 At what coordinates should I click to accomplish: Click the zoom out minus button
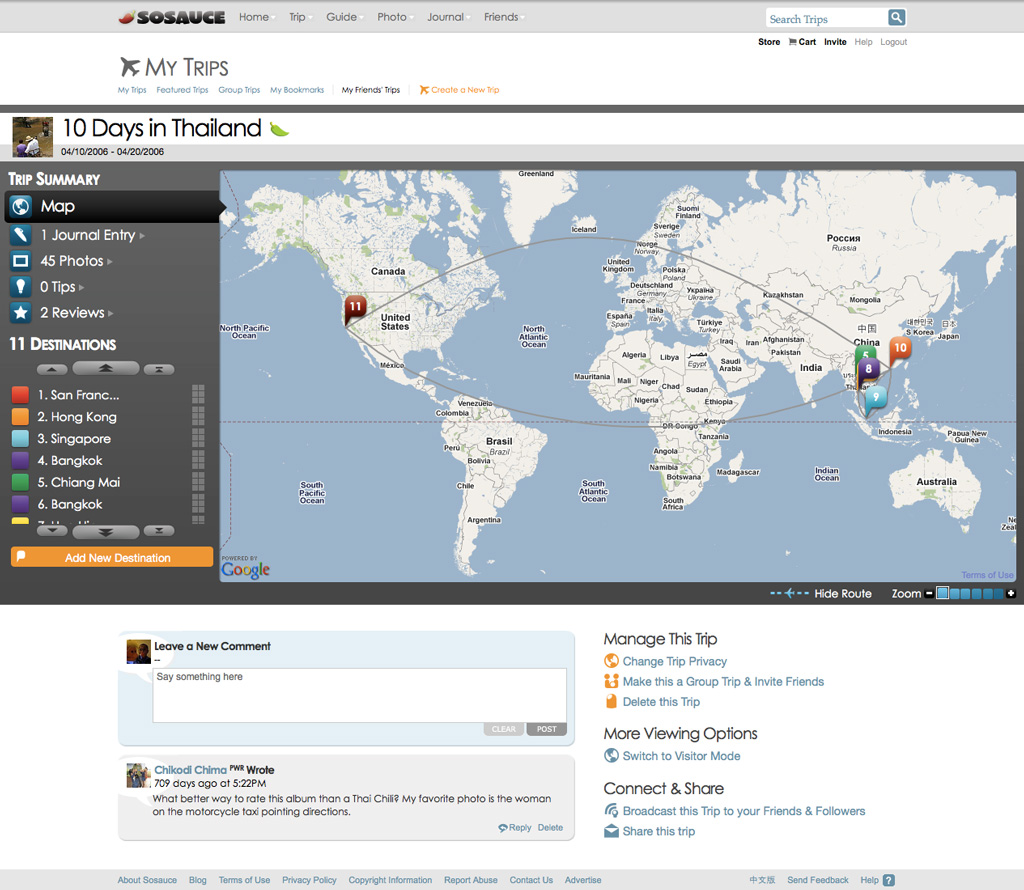pos(929,594)
